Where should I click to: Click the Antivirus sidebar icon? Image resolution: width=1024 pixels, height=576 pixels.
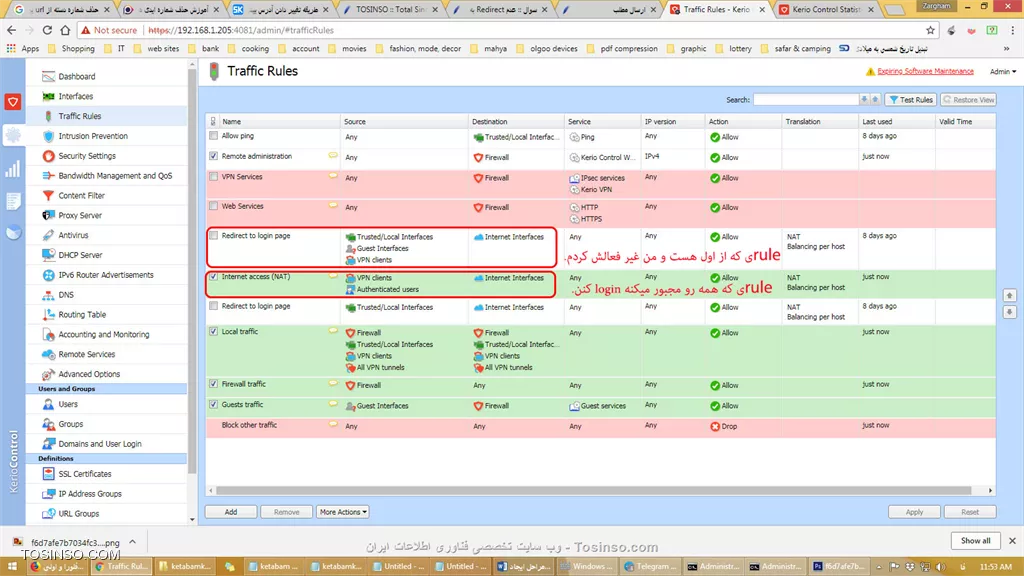pos(49,235)
